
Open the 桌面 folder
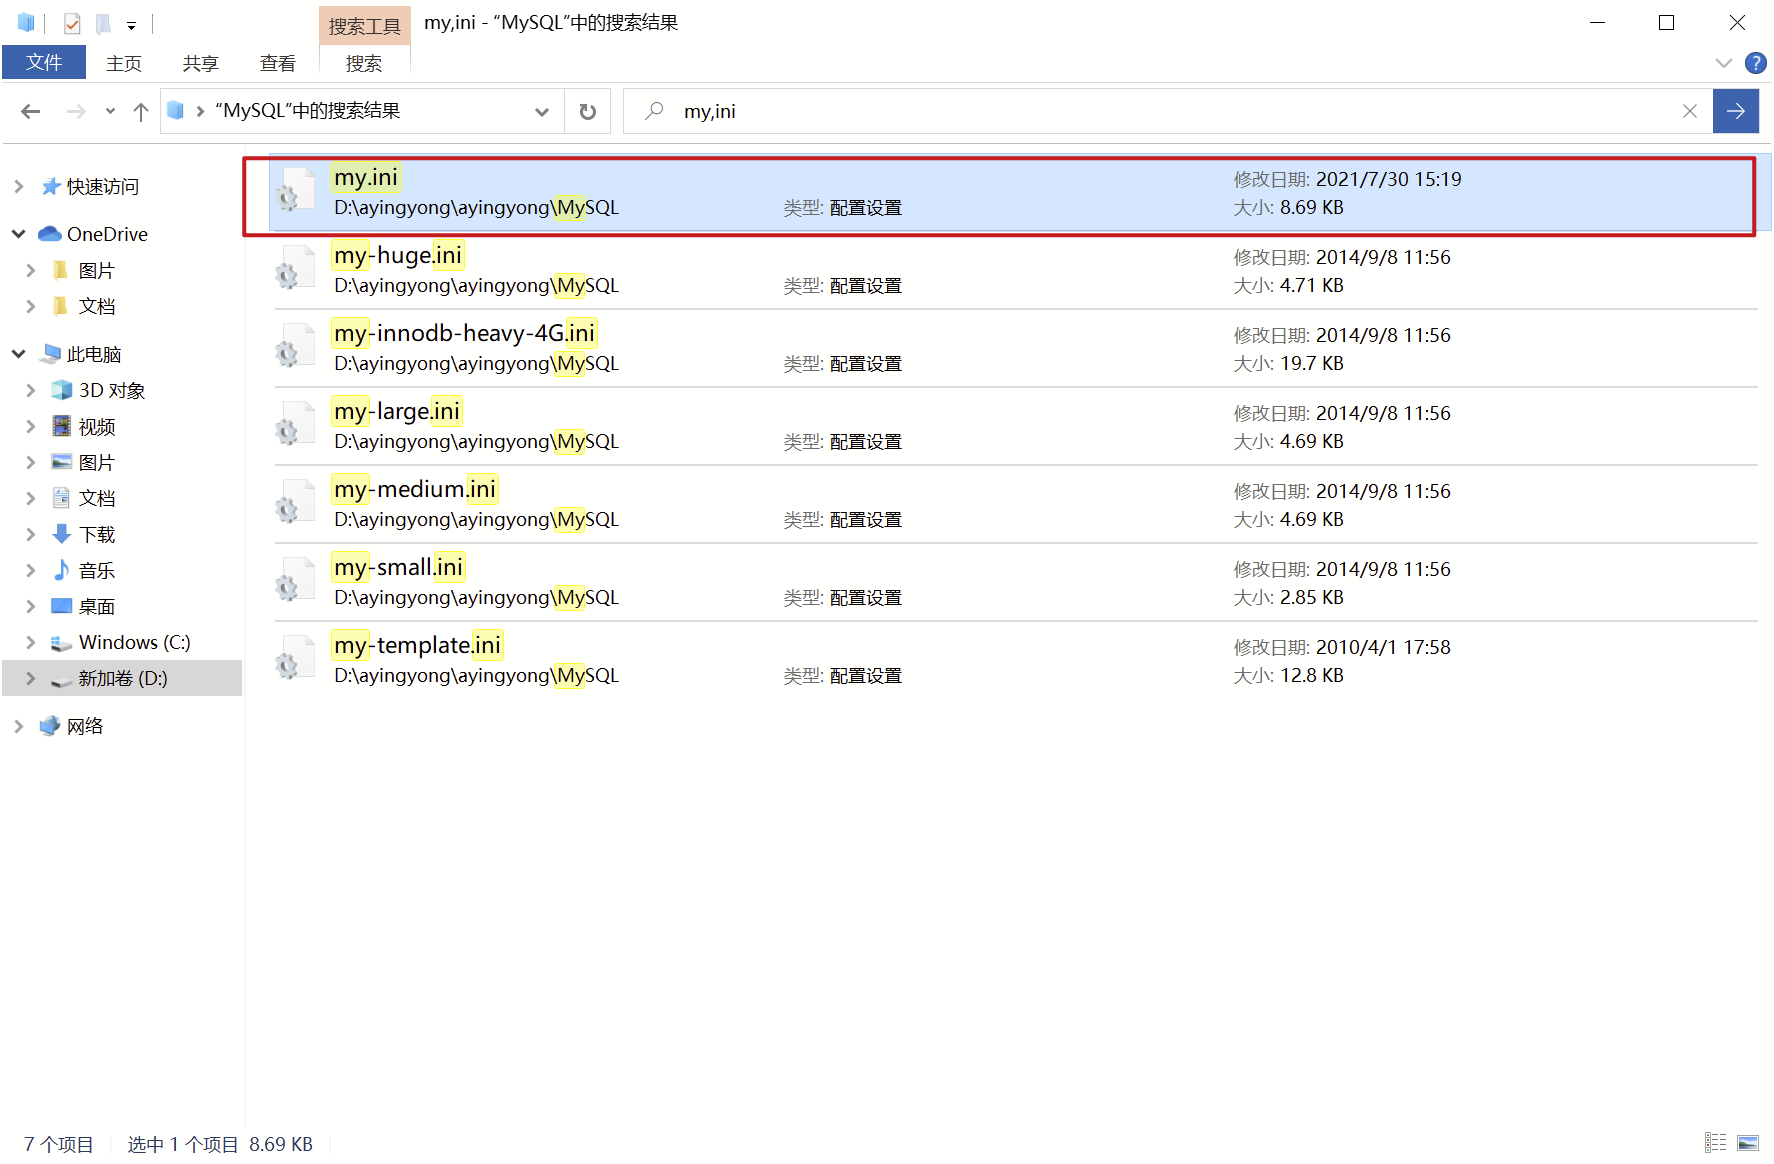(x=97, y=606)
